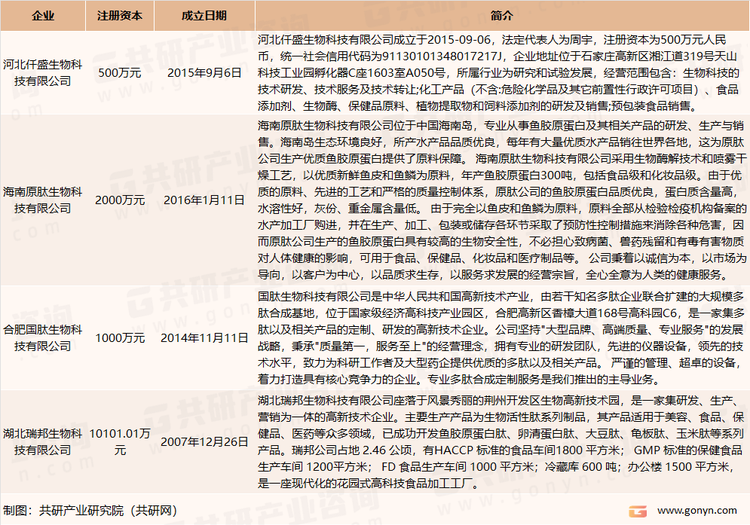Click the 国肽生物 company description text
The width and height of the screenshot is (750, 525).
(x=501, y=338)
